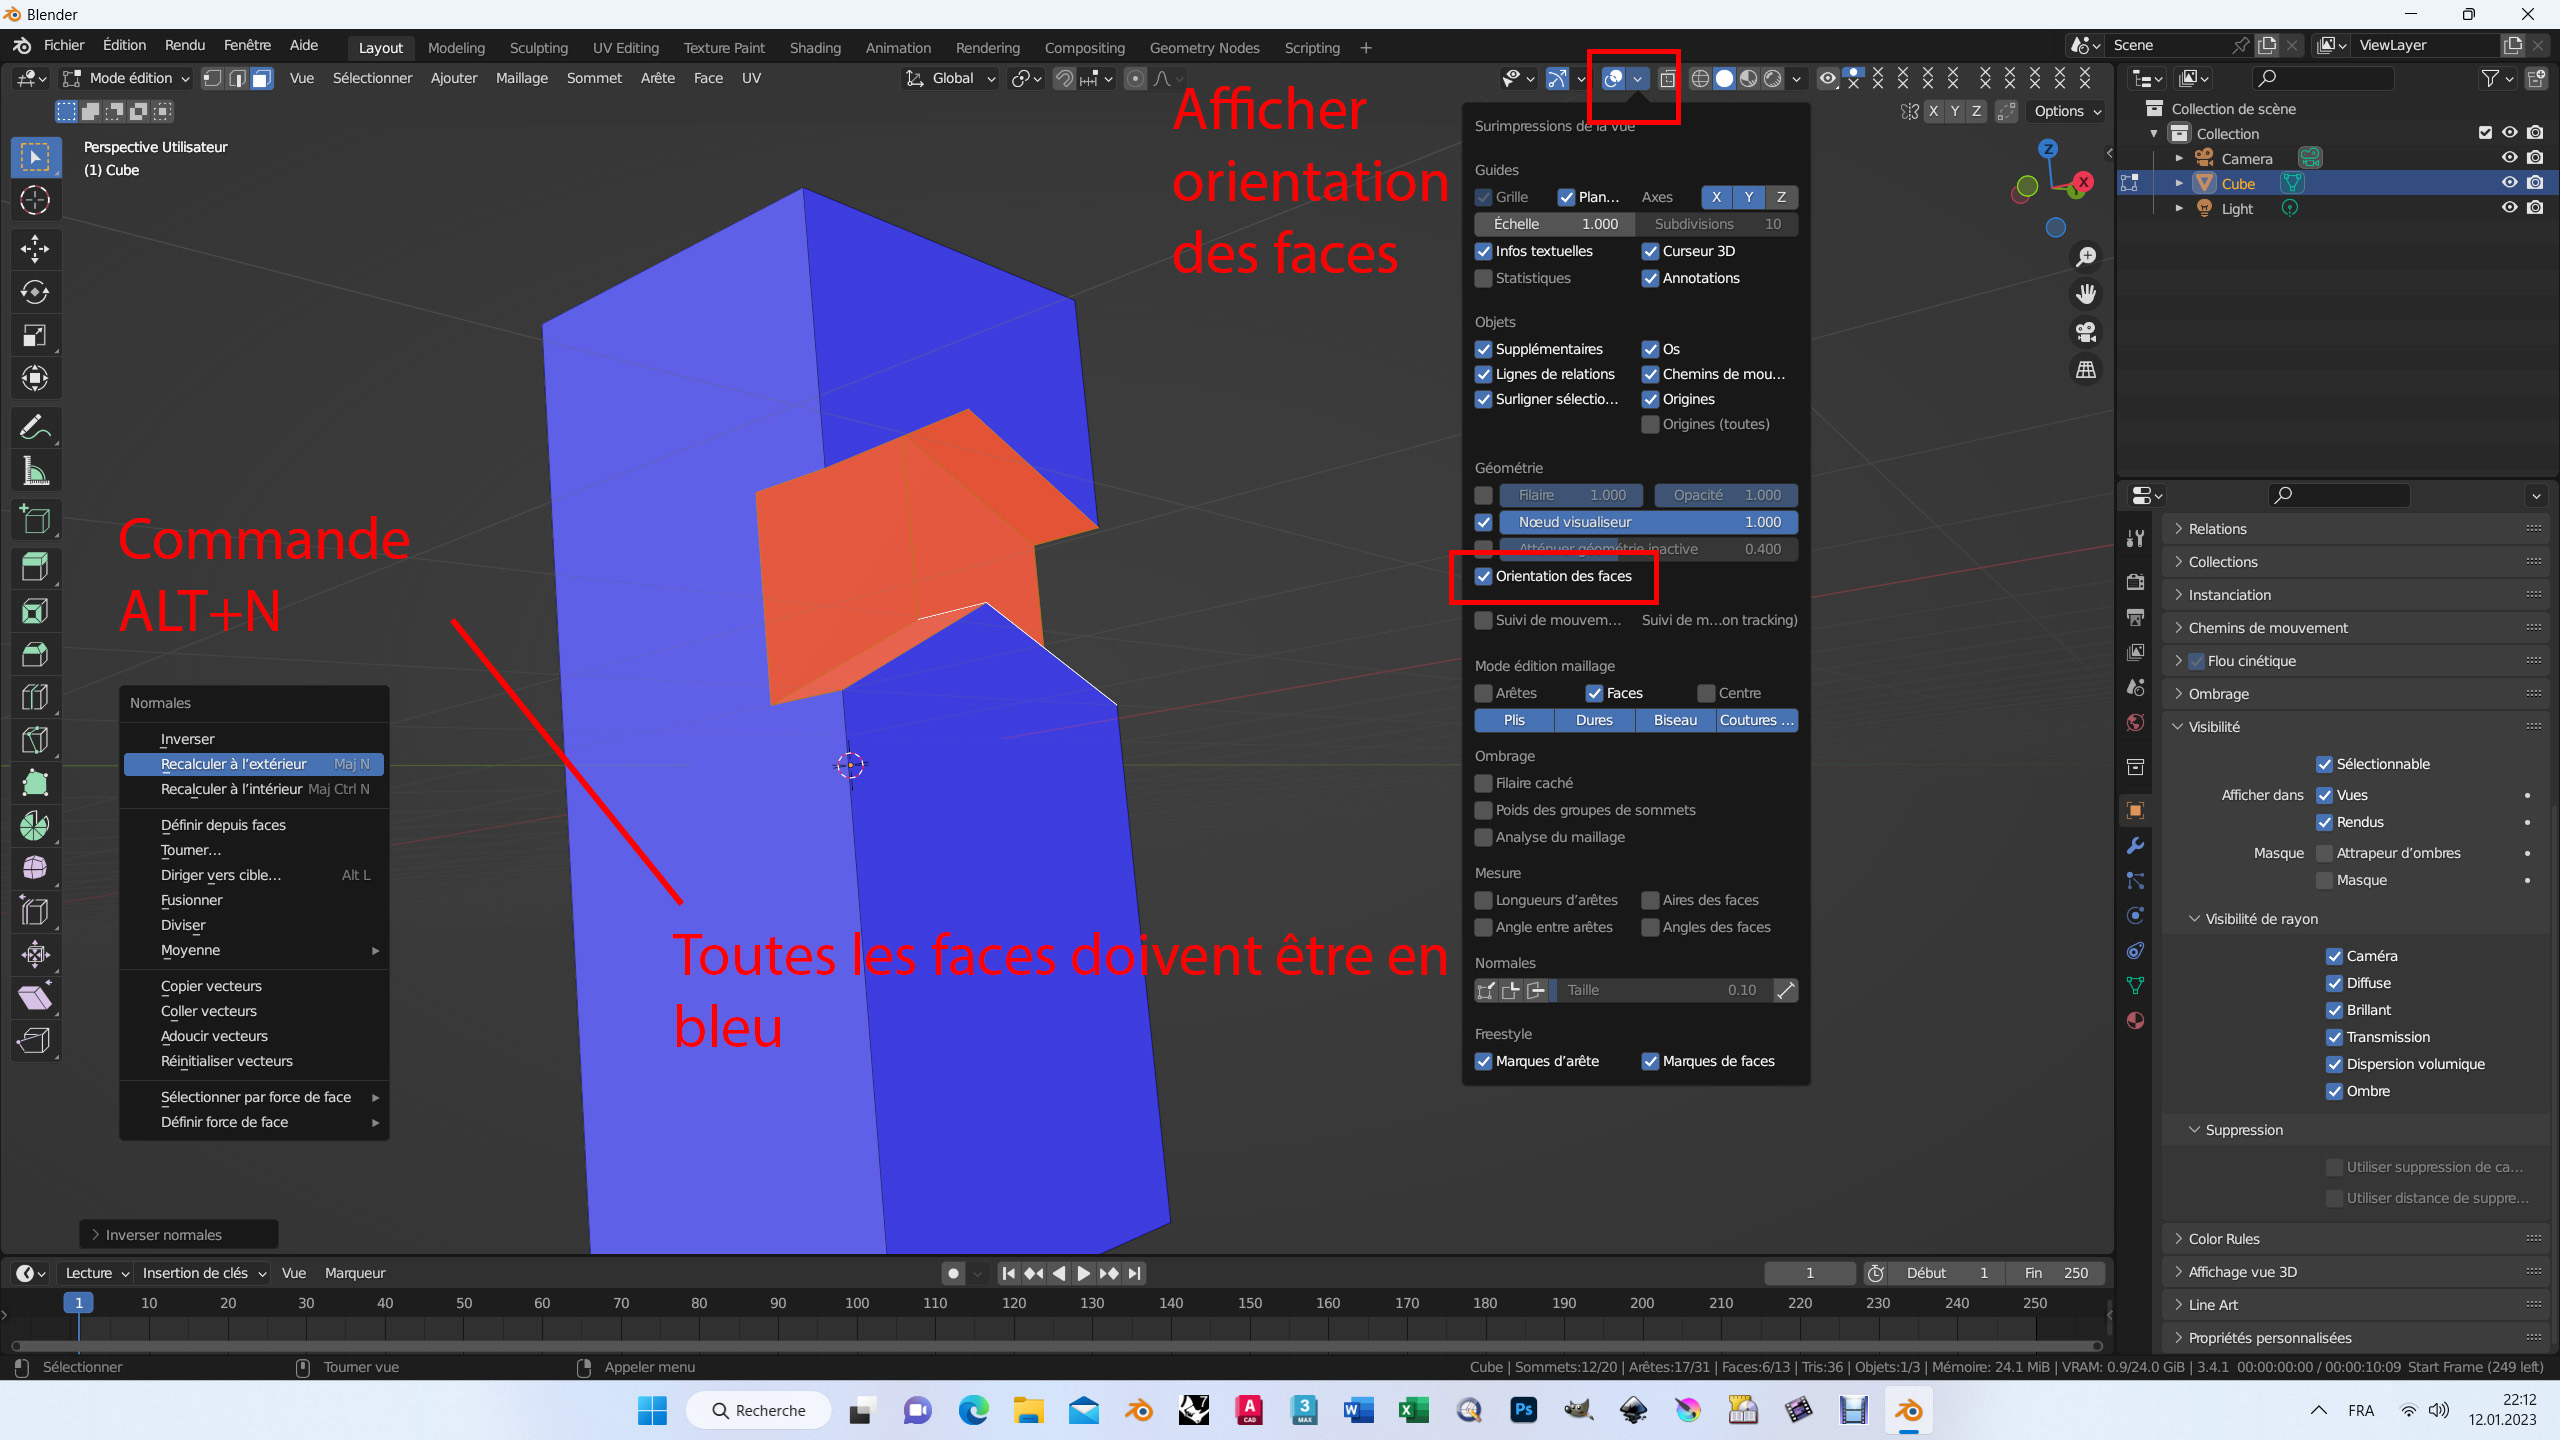The image size is (2560, 1440).
Task: Click the Options button in viewport header
Action: tap(2067, 111)
